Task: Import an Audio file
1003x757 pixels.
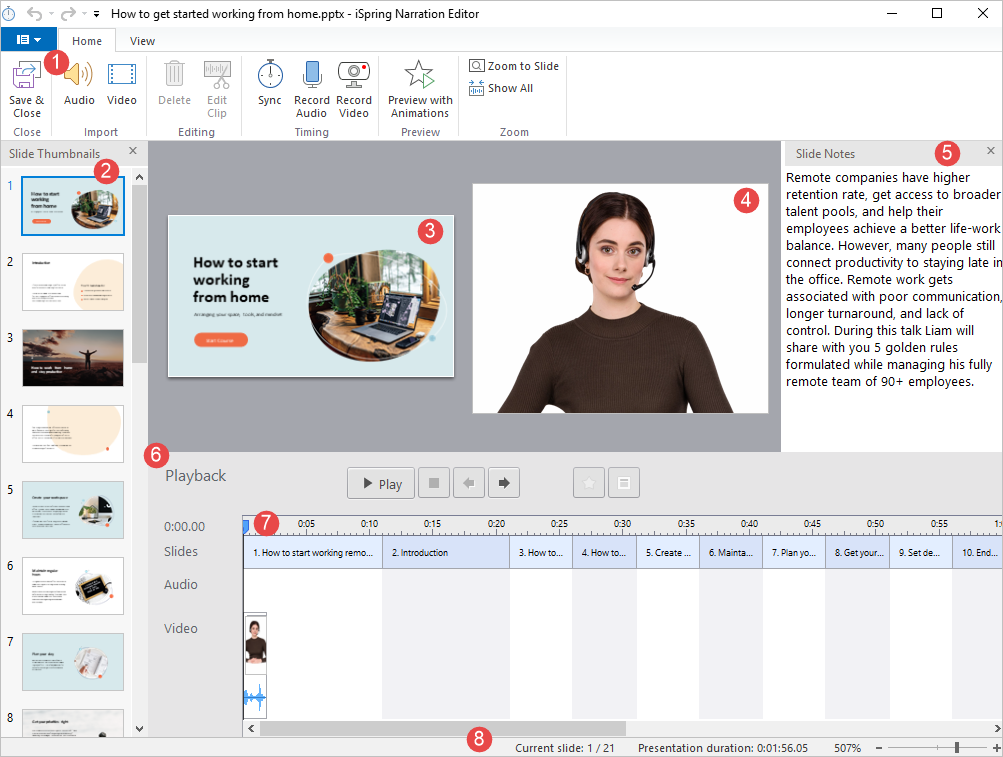Action: coord(79,76)
